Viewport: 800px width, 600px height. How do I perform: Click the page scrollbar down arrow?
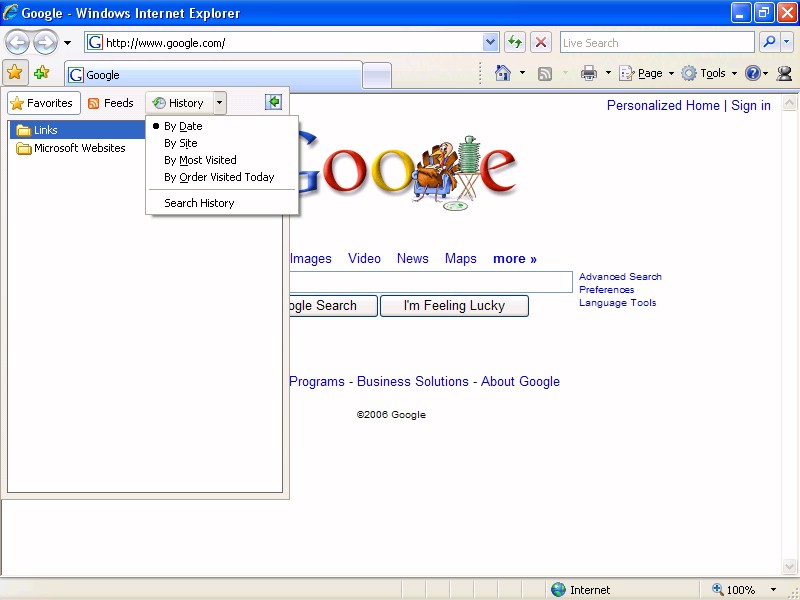789,566
